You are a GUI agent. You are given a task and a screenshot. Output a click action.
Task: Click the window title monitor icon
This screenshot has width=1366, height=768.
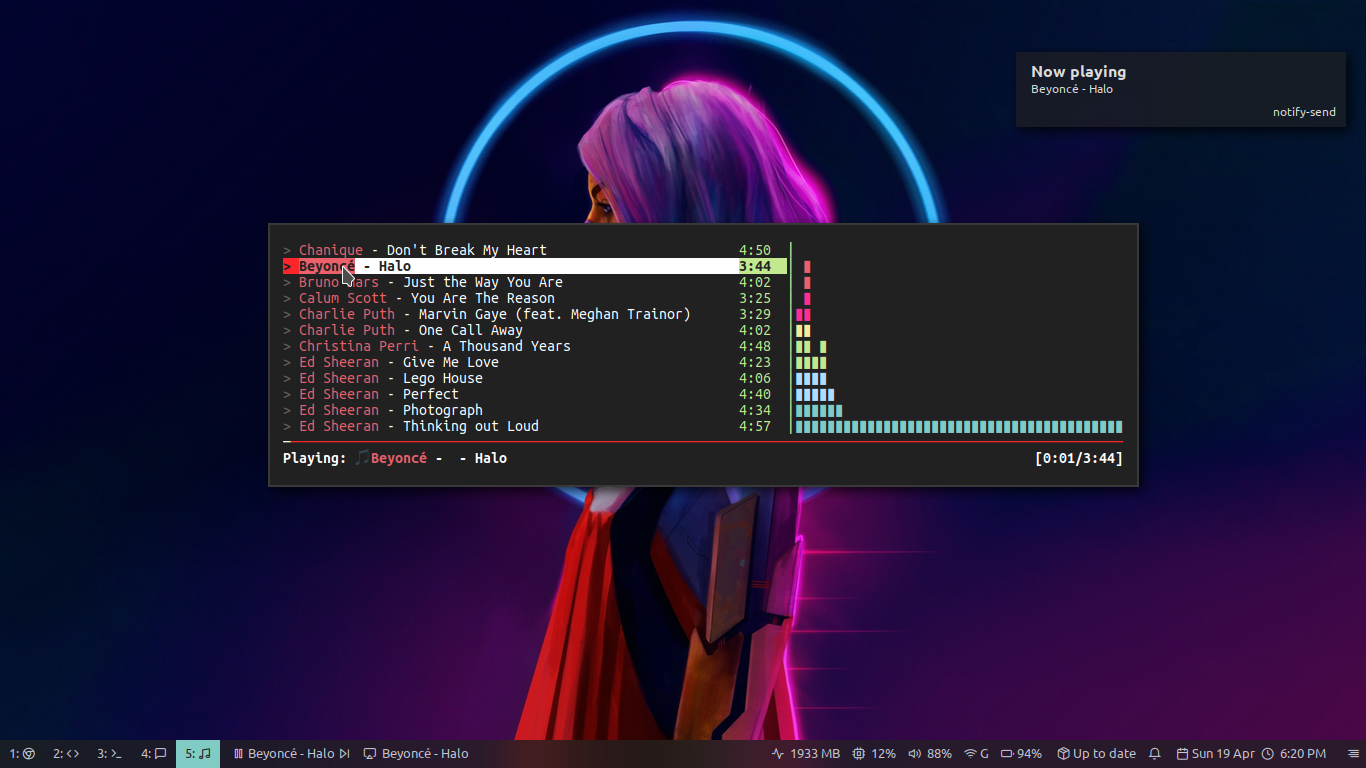click(x=369, y=754)
